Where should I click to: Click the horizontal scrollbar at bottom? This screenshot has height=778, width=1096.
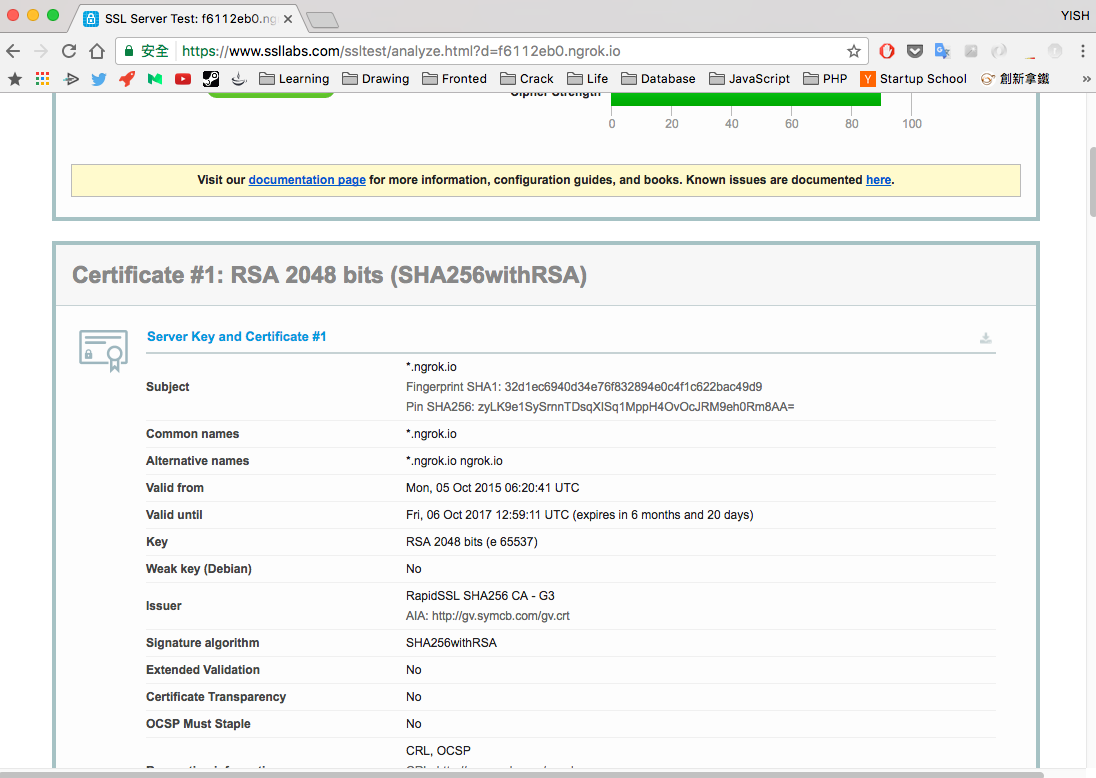coord(521,775)
